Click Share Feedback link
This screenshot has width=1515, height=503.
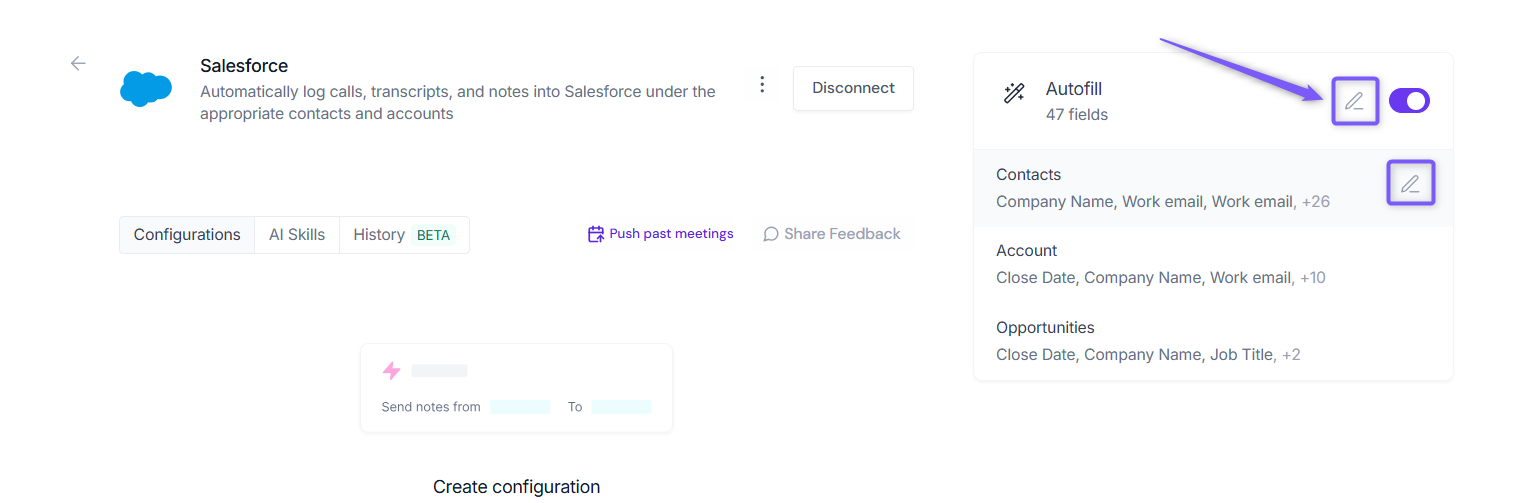coord(842,234)
